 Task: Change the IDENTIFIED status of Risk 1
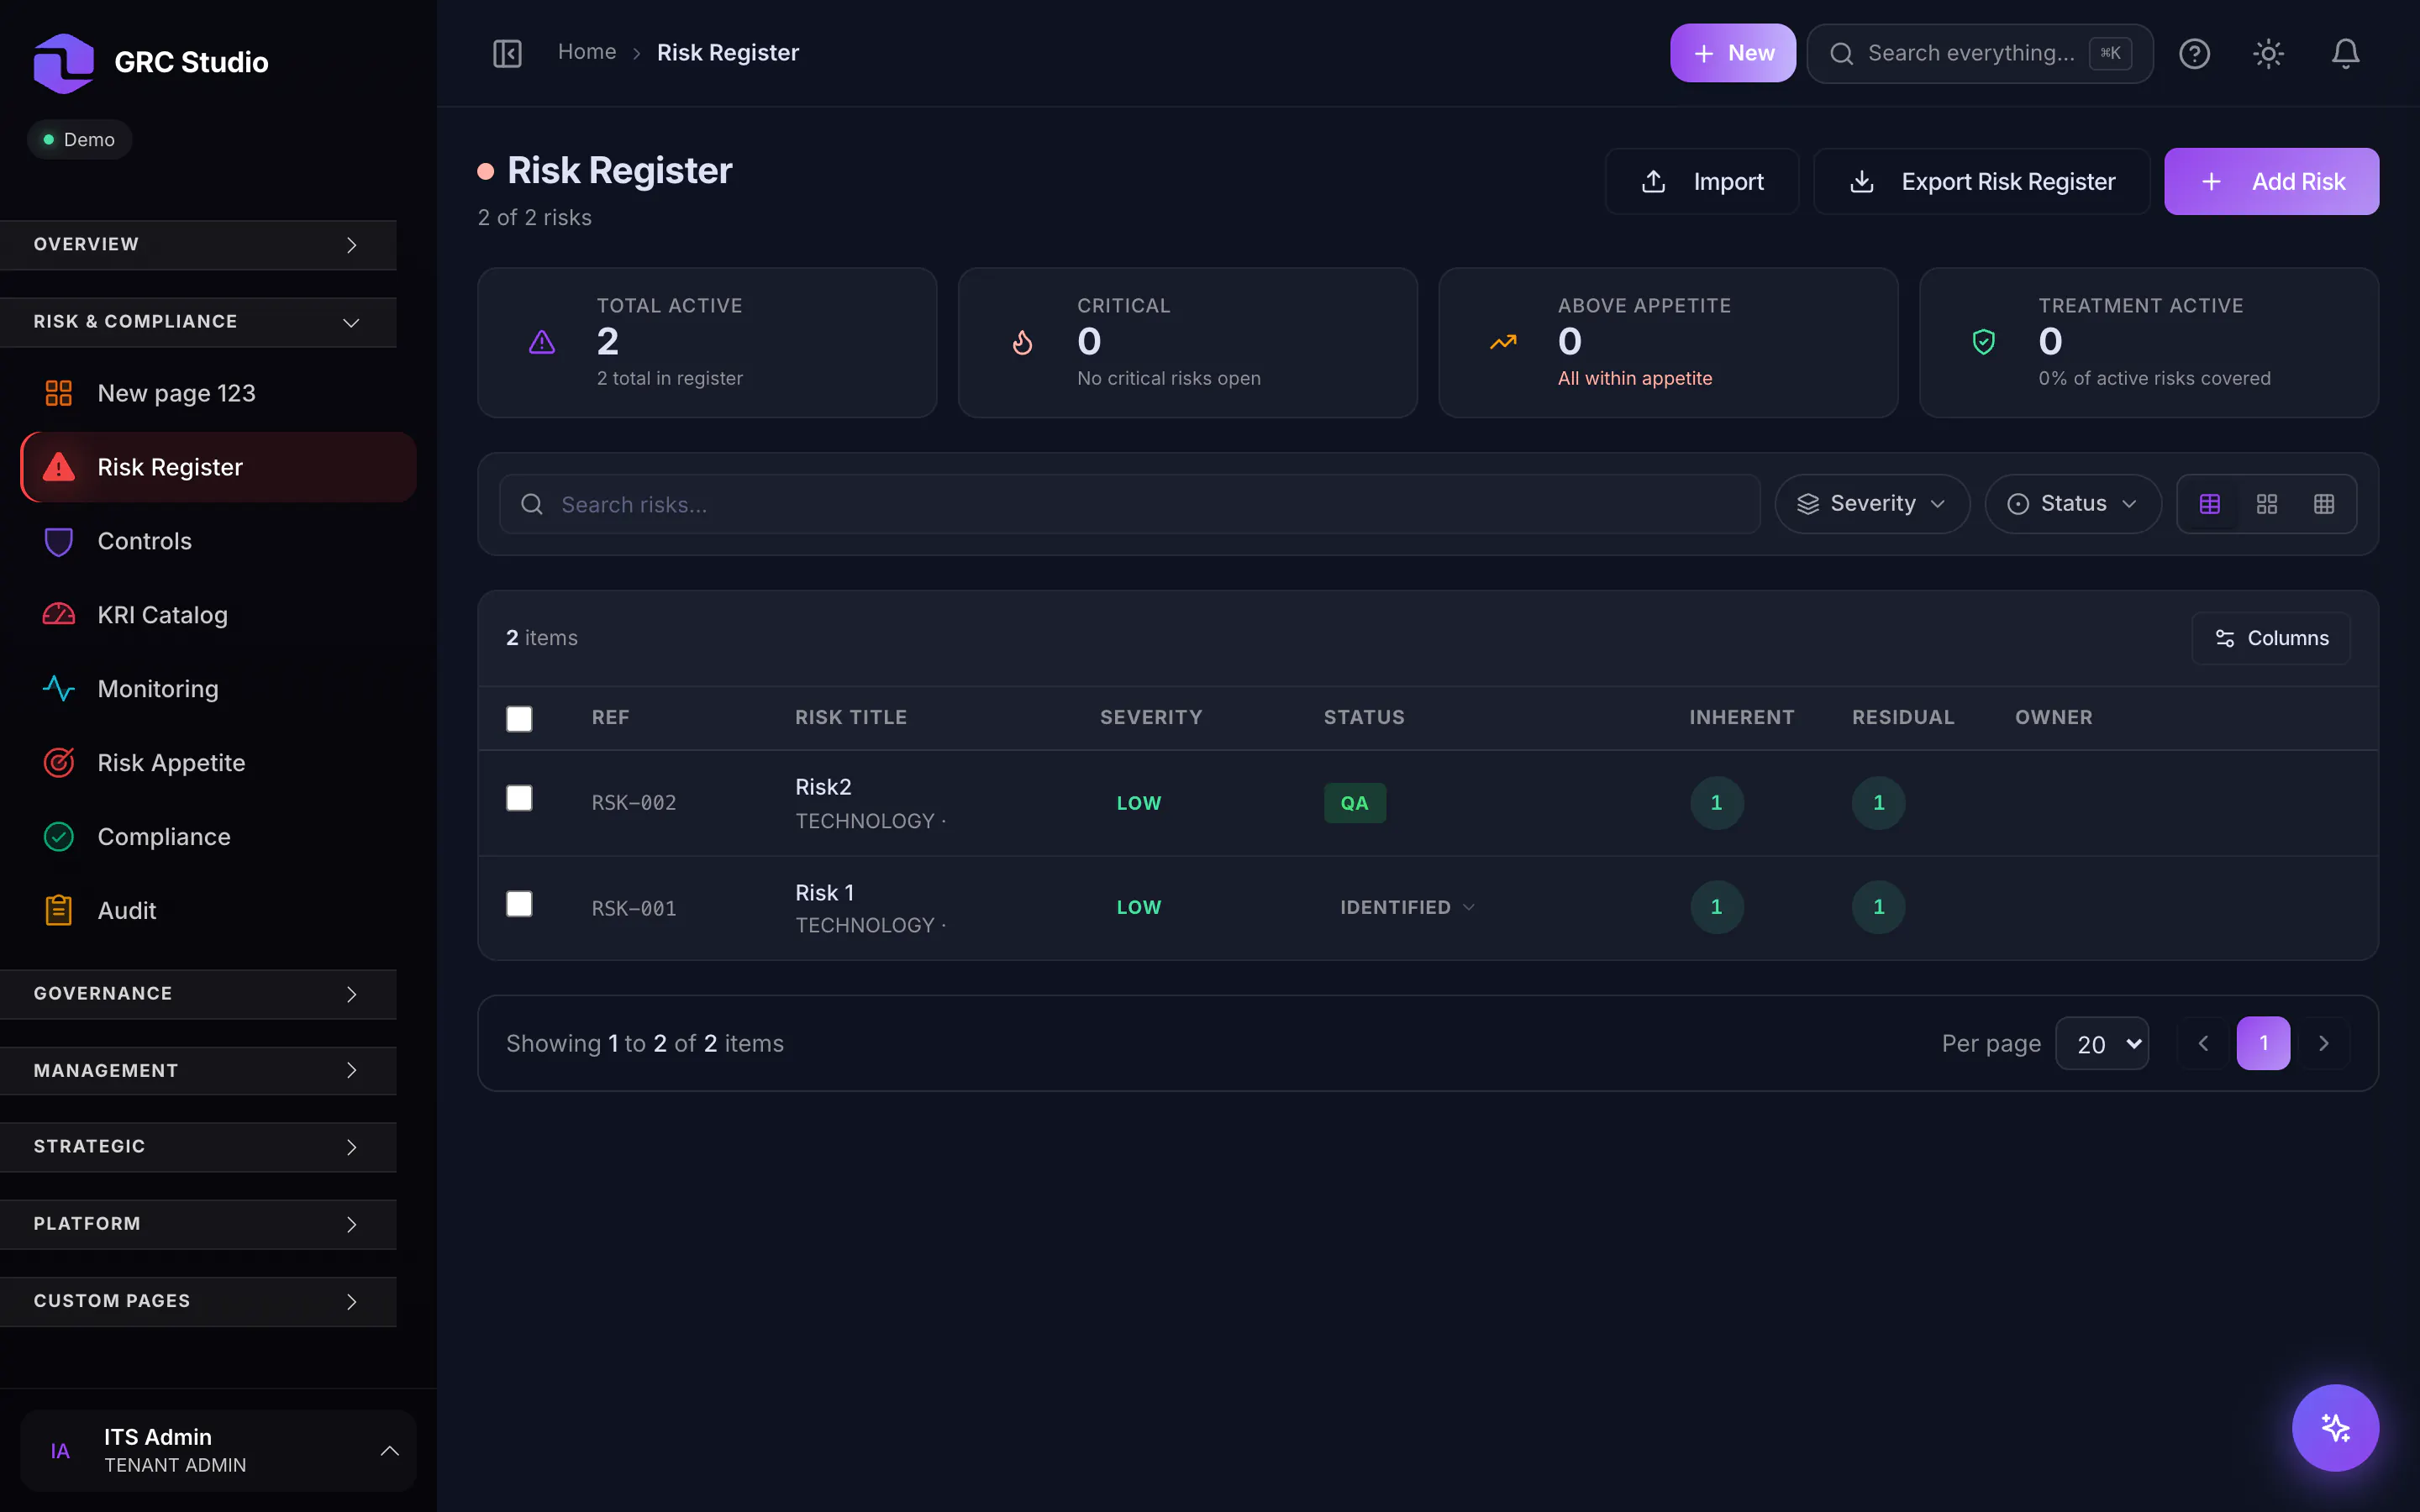pyautogui.click(x=1406, y=907)
